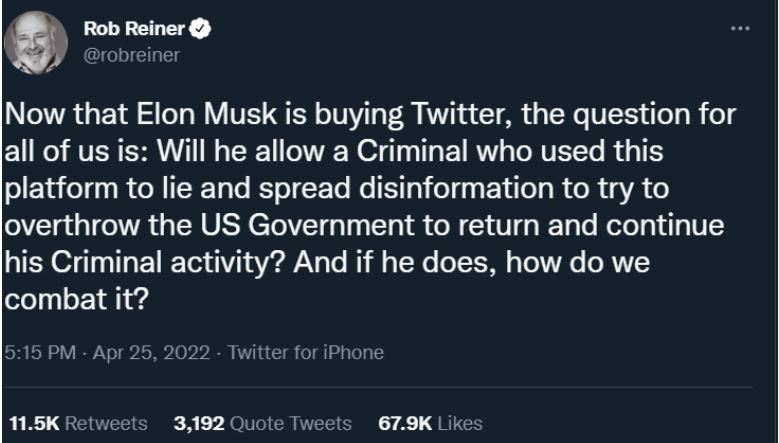This screenshot has height=443, width=779.
Task: View the 11.5K Retweets list
Action: 78,423
